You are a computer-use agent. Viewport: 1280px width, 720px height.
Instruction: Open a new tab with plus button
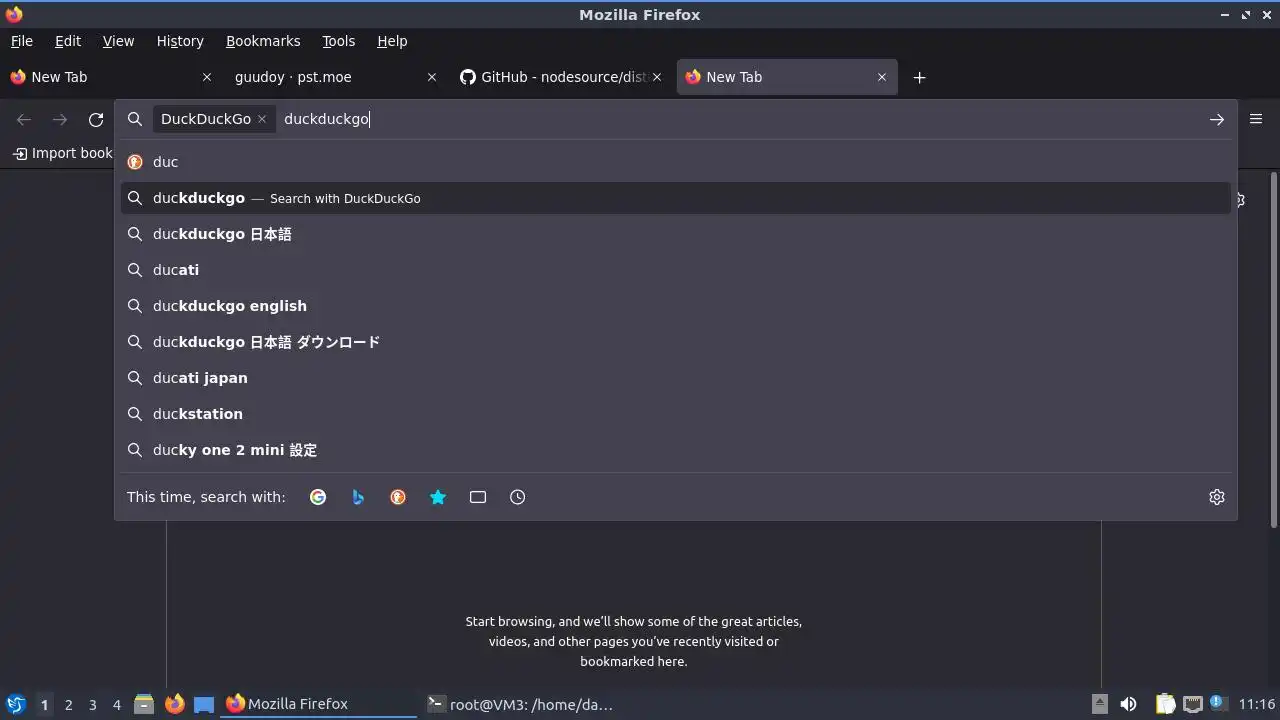pyautogui.click(x=919, y=77)
